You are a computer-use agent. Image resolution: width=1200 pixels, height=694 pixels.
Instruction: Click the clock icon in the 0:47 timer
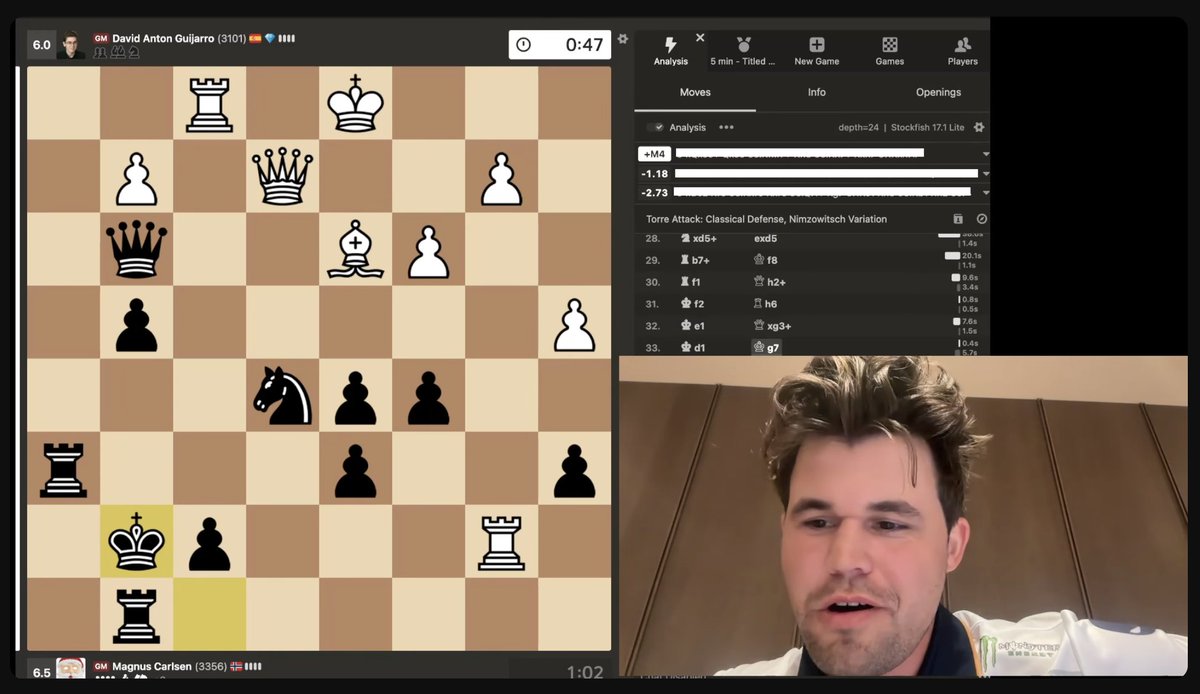(x=523, y=45)
